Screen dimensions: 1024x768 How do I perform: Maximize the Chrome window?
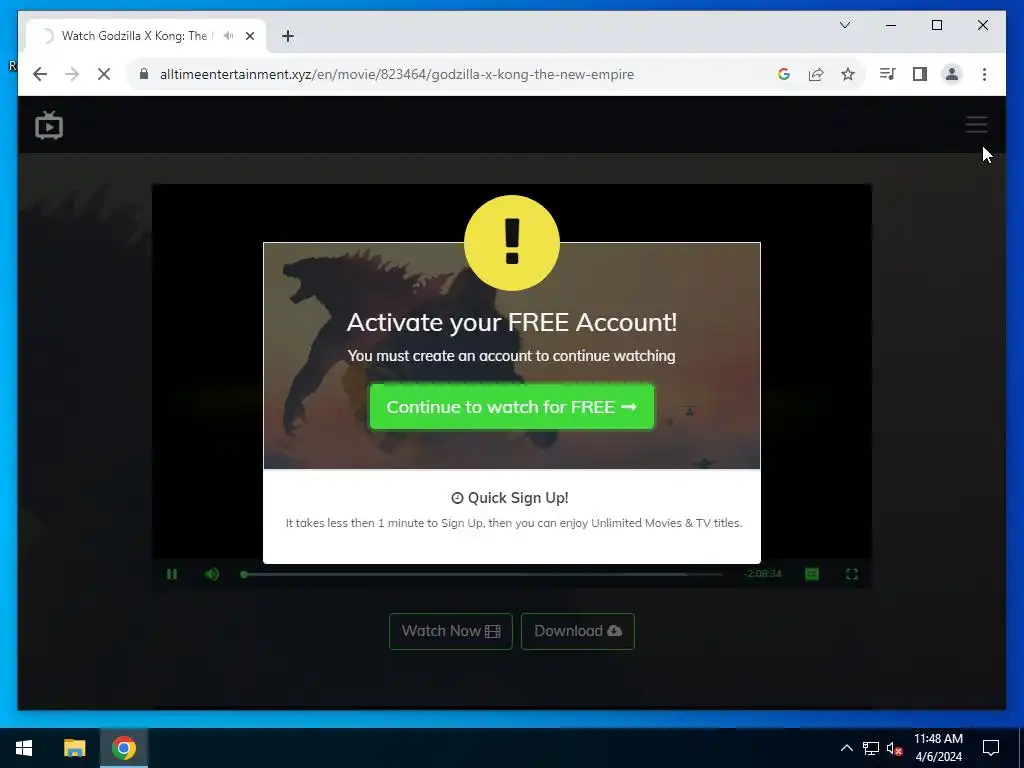tap(936, 25)
